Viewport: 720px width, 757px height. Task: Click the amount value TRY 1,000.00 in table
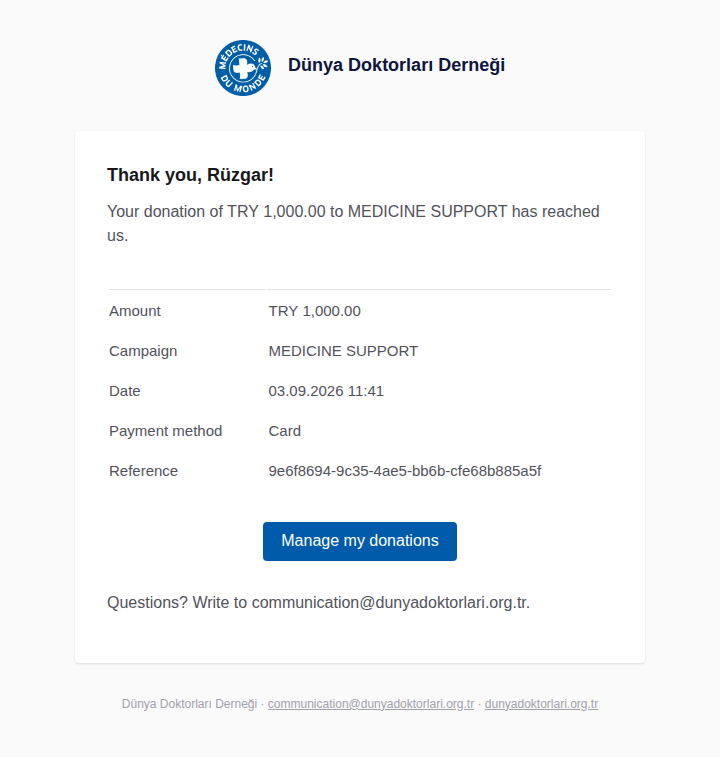point(314,311)
